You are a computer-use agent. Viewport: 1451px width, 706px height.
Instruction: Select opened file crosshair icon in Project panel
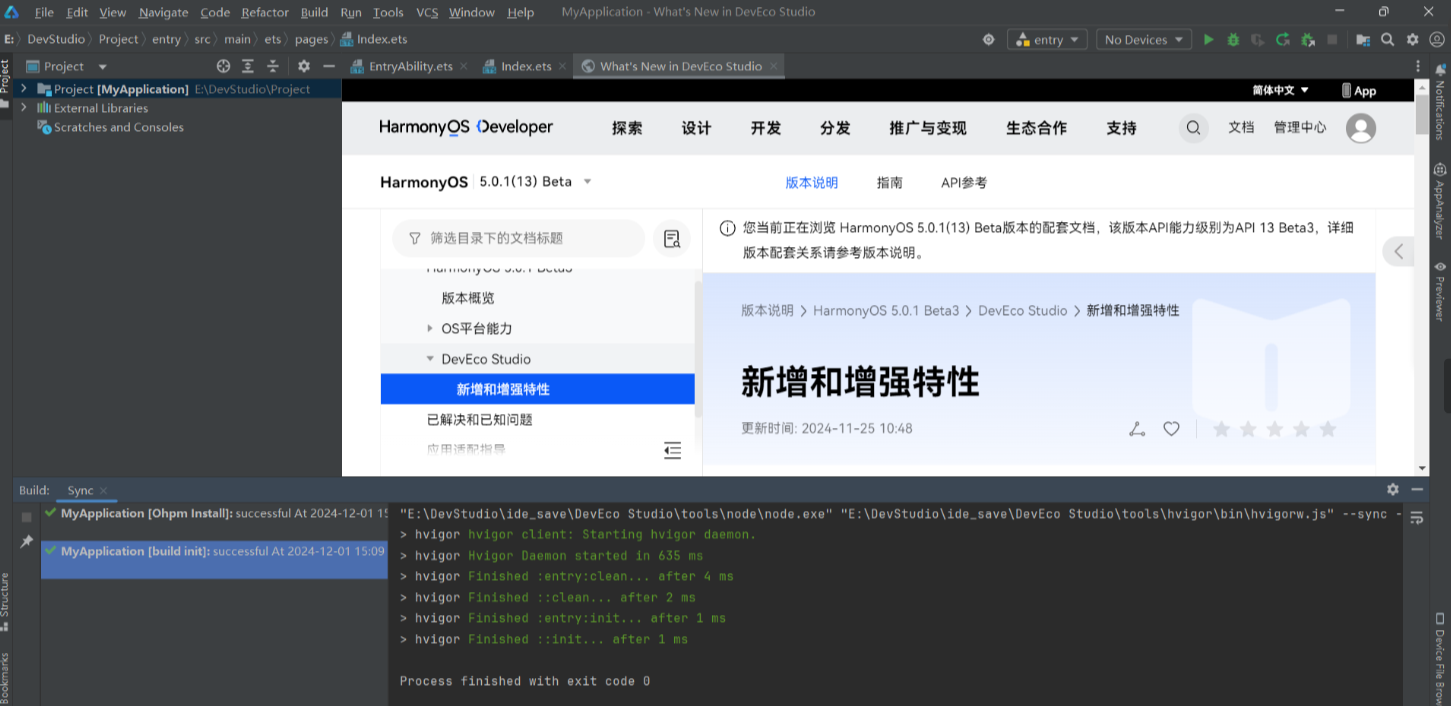[x=223, y=66]
